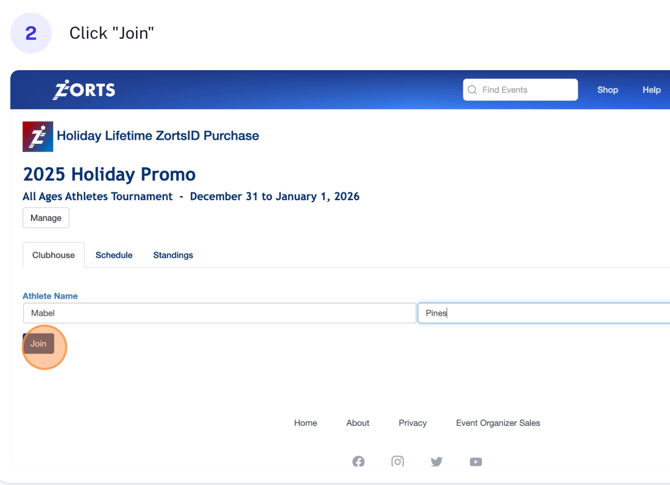Screen dimensions: 670x485
Task: Switch to the Clubhouse tab
Action: pyautogui.click(x=53, y=255)
